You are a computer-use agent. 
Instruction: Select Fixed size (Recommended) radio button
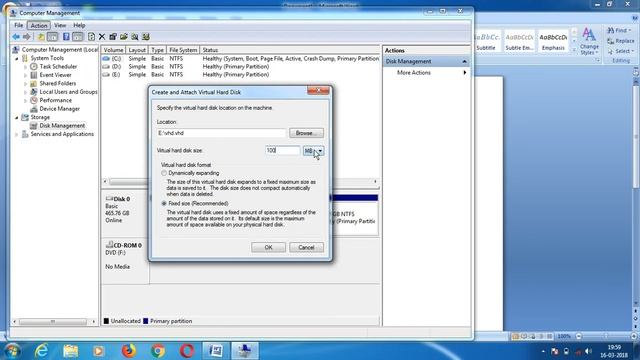[x=164, y=203]
